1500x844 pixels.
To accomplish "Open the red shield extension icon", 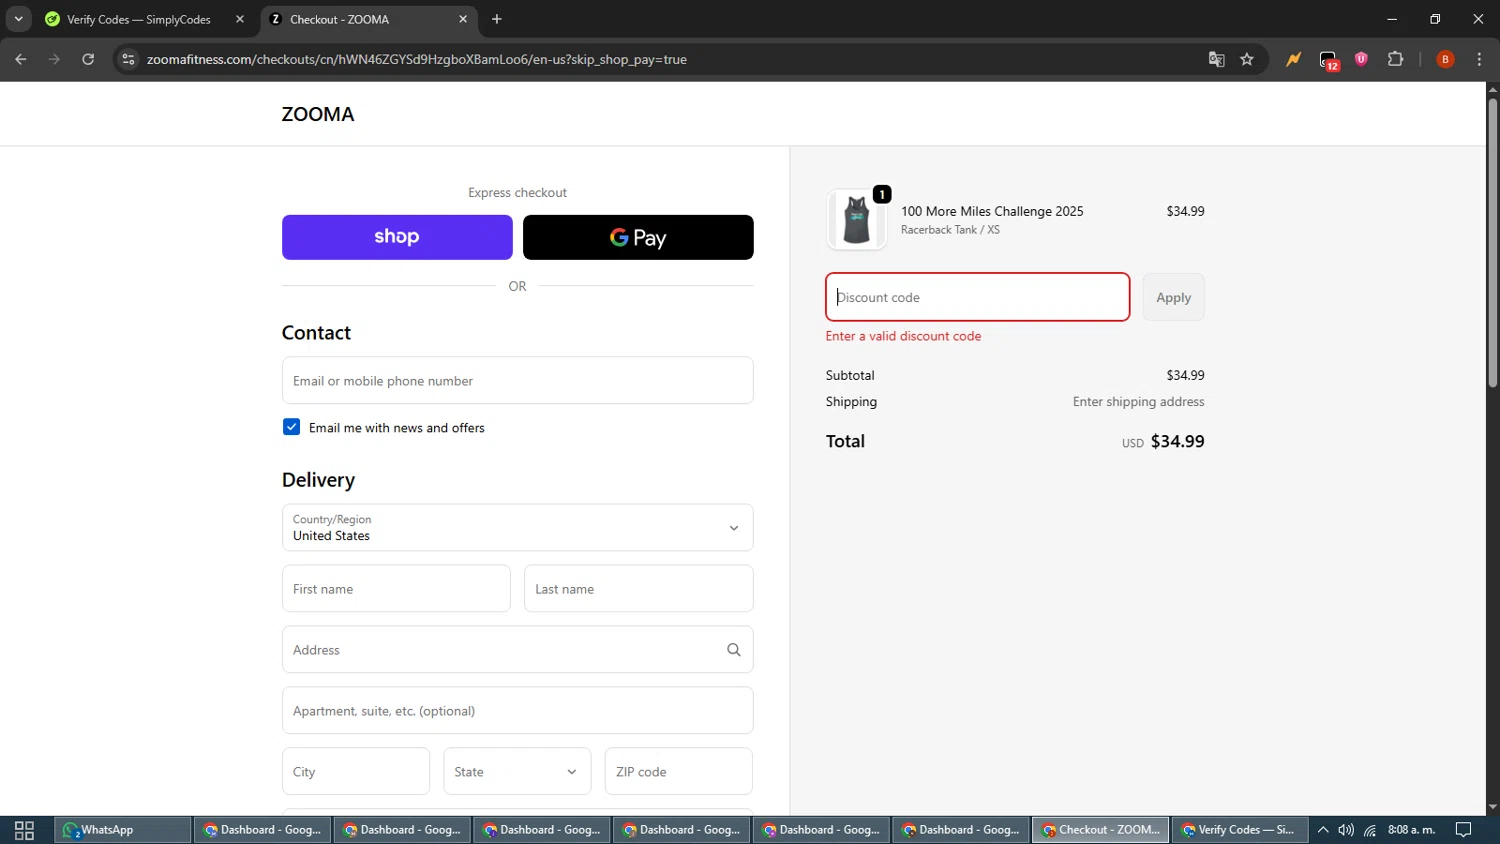I will pos(1361,59).
